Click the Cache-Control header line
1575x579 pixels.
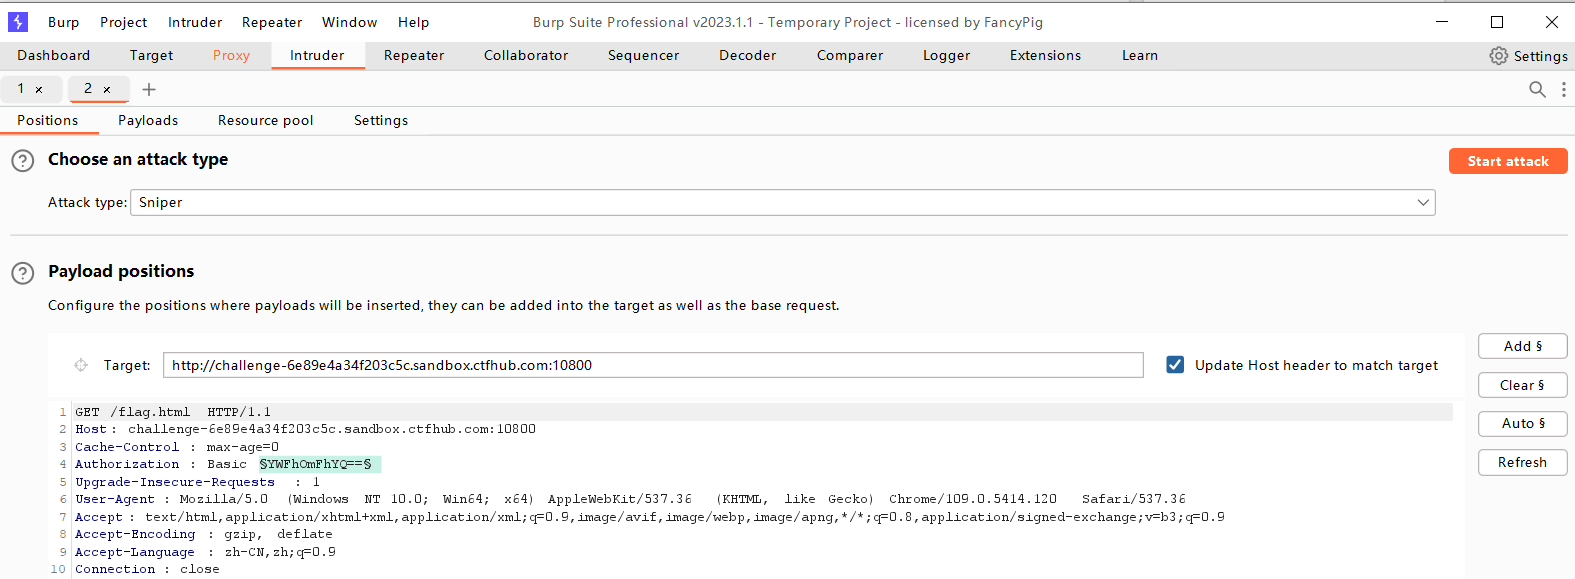pos(177,447)
